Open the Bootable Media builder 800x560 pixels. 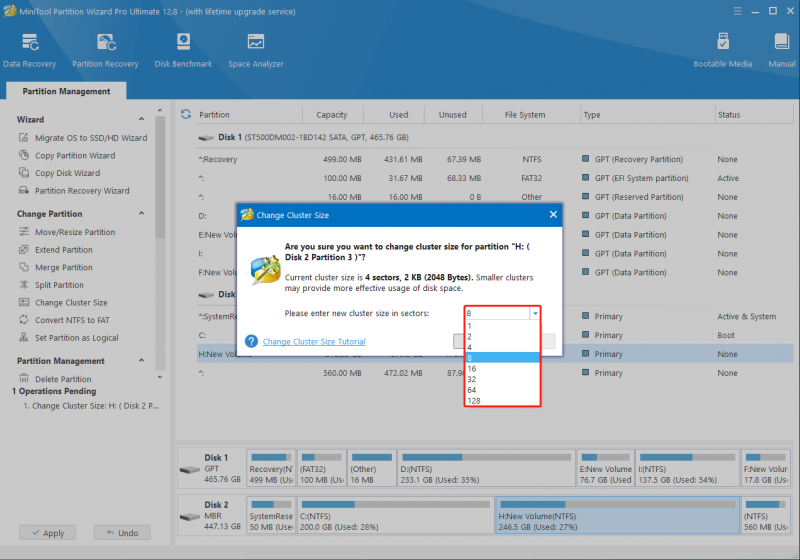click(x=722, y=50)
